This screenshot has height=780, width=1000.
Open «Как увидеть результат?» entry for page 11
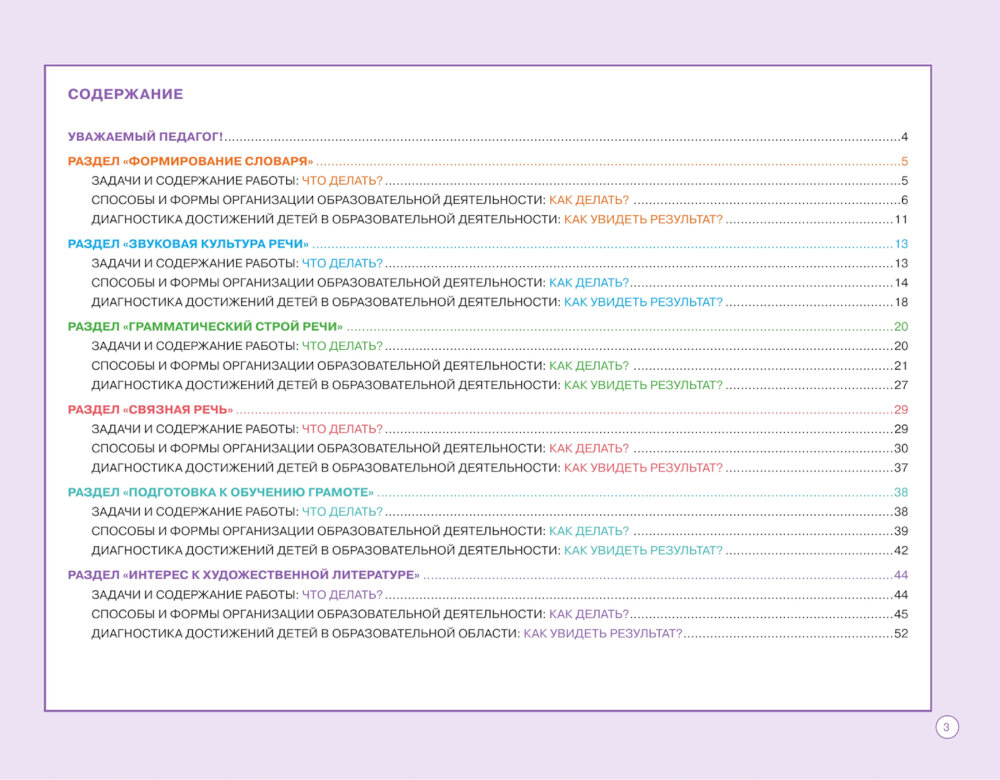pos(643,220)
